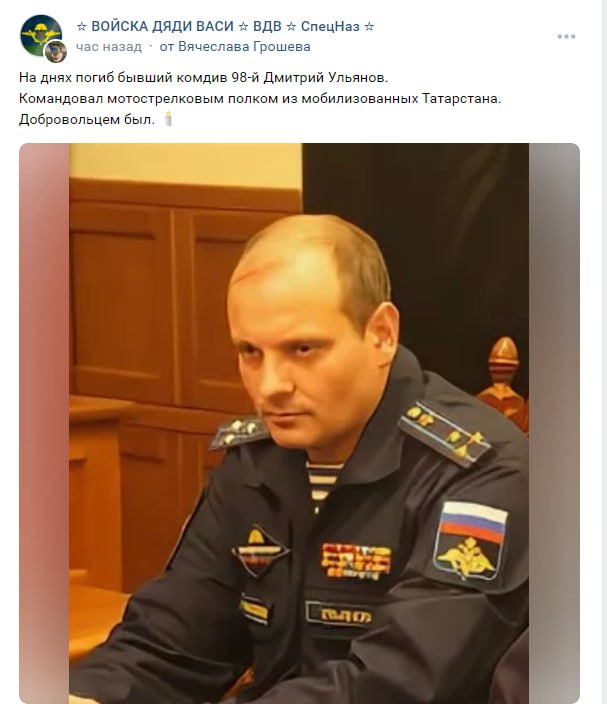
Task: Click the uniform name tag in photo
Action: (340, 614)
